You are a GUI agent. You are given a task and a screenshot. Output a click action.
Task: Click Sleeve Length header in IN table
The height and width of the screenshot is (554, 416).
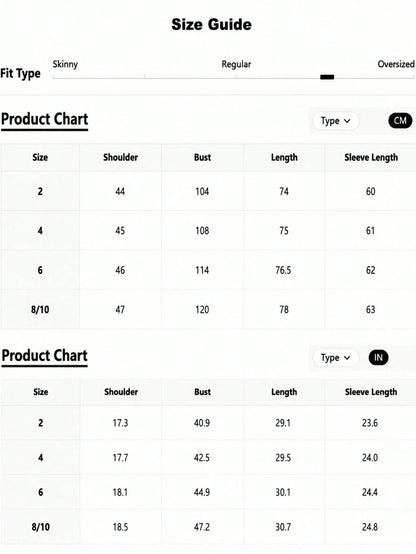(x=371, y=392)
